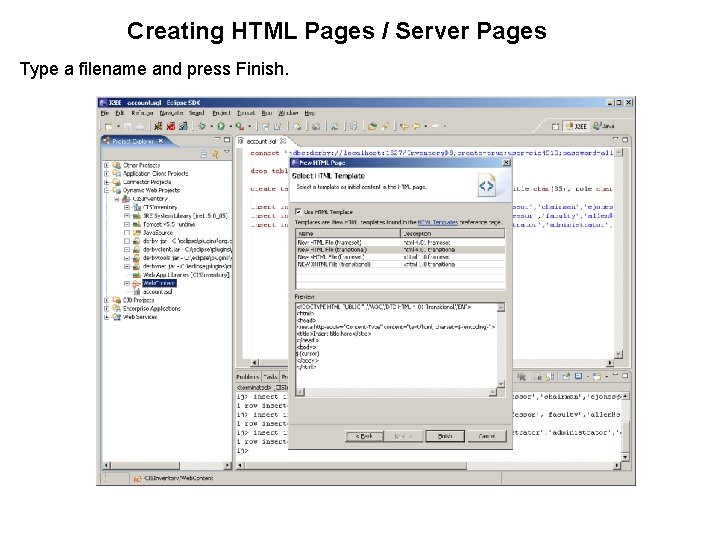This screenshot has width=720, height=540.
Task: Click Project Explorer horizontal scrollbar
Action: coord(167,465)
